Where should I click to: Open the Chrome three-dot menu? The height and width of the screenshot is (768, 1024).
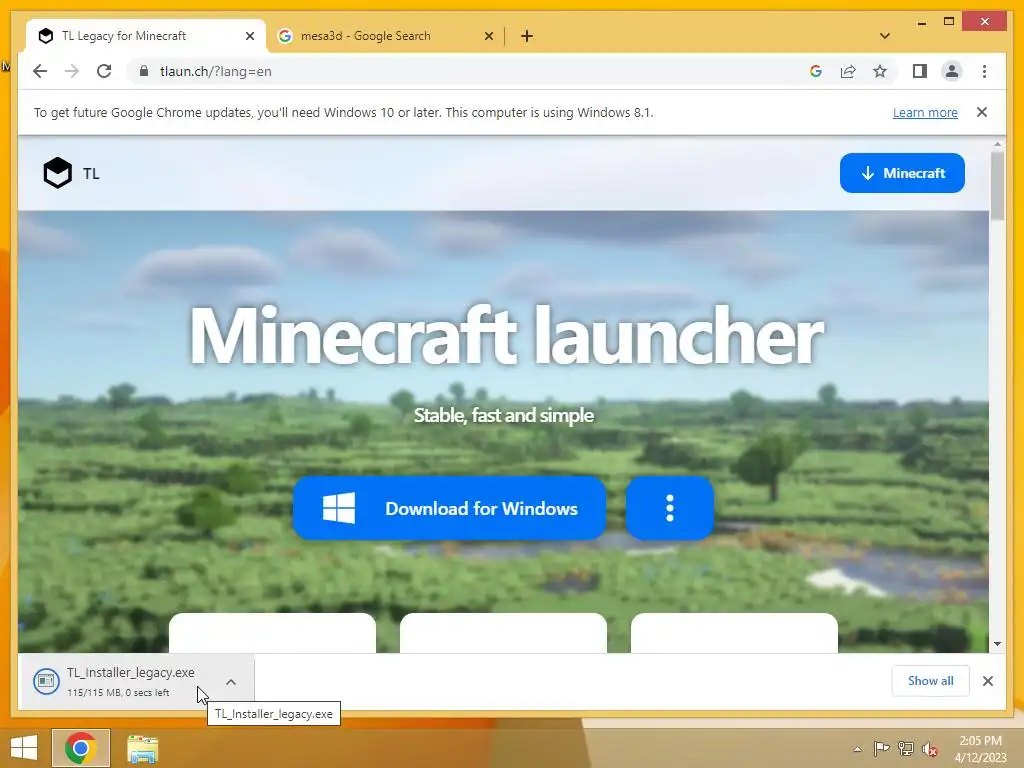click(x=984, y=71)
